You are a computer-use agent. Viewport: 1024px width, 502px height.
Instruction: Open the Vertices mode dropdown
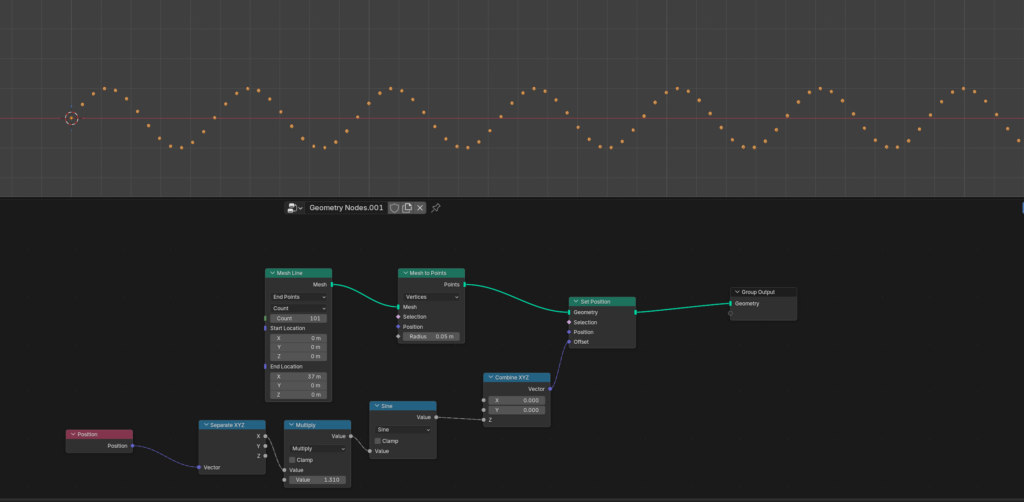point(431,297)
